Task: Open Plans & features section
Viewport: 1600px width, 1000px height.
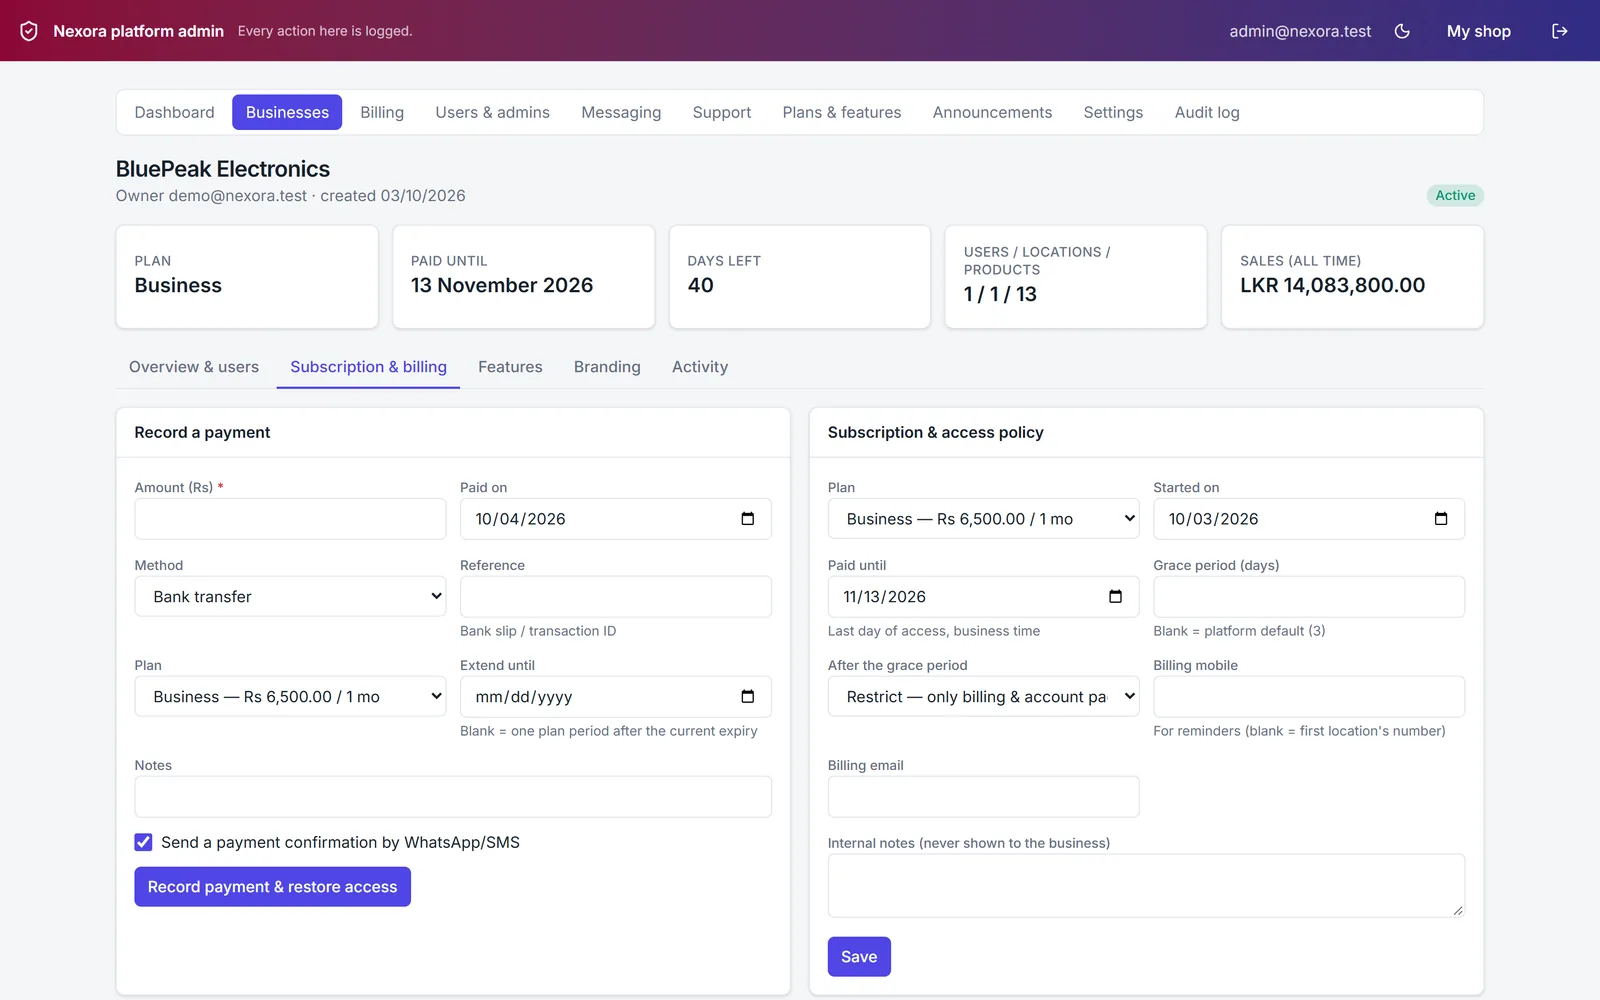Action: pyautogui.click(x=842, y=112)
